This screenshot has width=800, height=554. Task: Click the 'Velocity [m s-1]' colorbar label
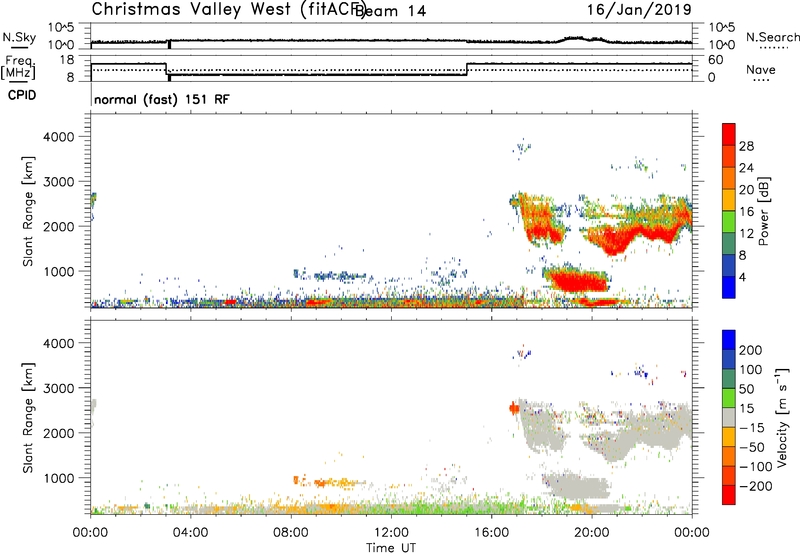(x=782, y=418)
